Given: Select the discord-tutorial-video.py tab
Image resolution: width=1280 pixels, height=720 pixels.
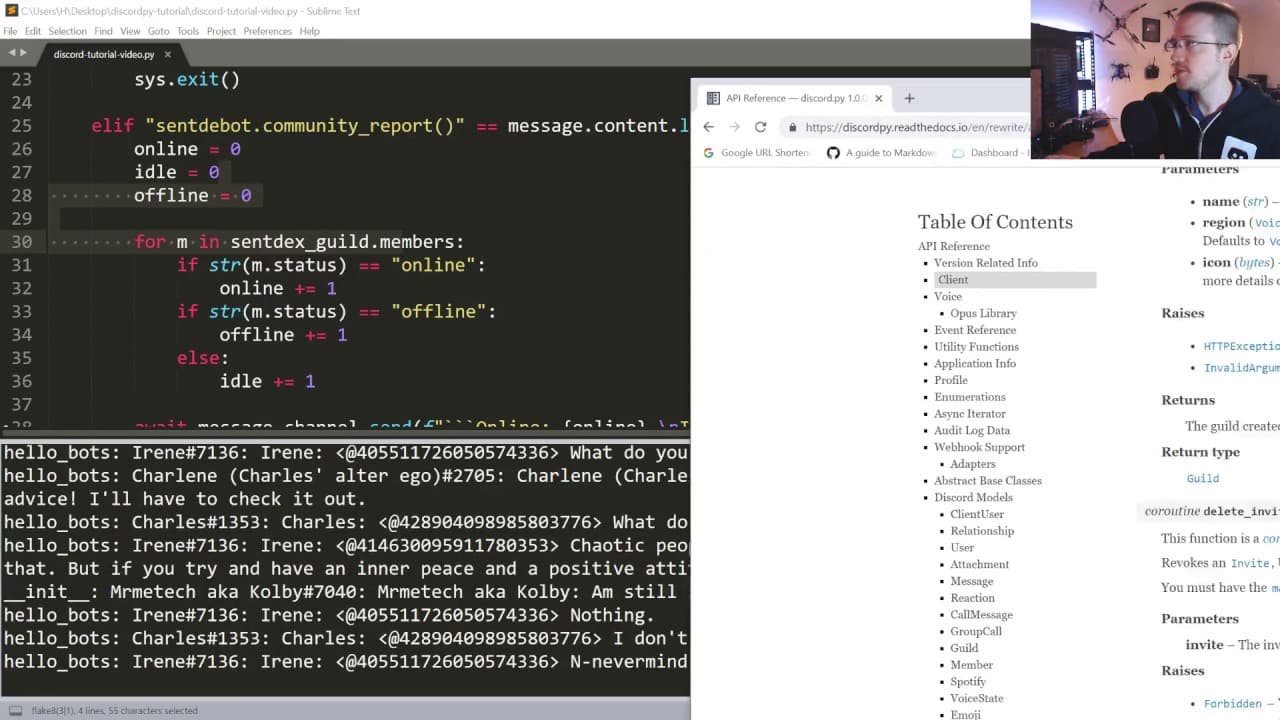Looking at the screenshot, I should point(104,54).
